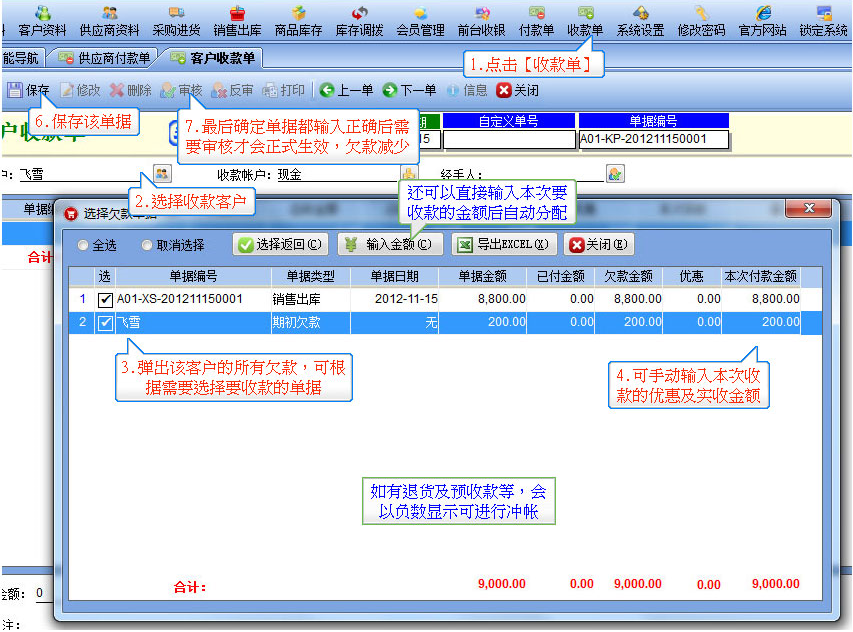Go to previous record with 上一单
The height and width of the screenshot is (632, 853).
coord(347,90)
